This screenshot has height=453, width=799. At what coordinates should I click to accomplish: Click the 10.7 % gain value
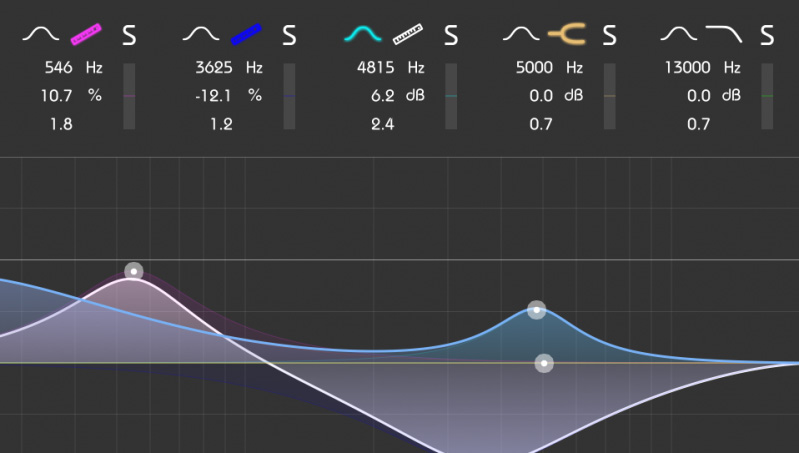click(56, 96)
